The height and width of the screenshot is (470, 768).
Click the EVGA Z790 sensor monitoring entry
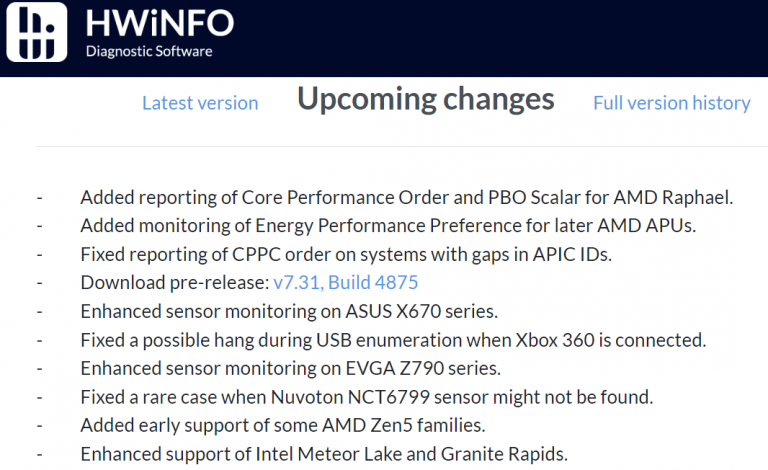point(290,368)
